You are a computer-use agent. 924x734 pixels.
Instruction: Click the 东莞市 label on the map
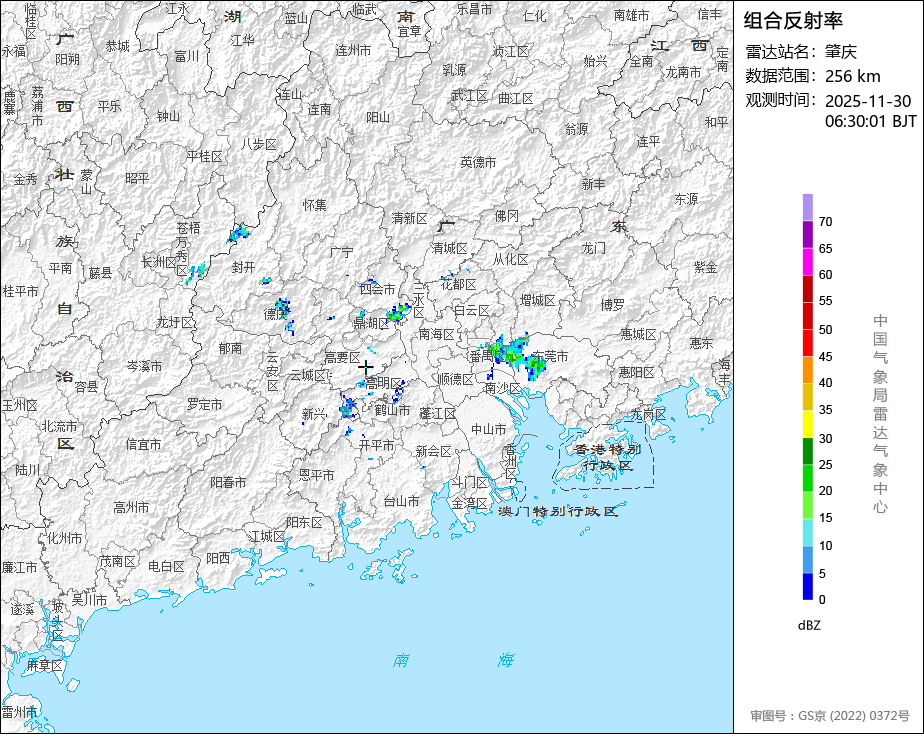click(550, 356)
